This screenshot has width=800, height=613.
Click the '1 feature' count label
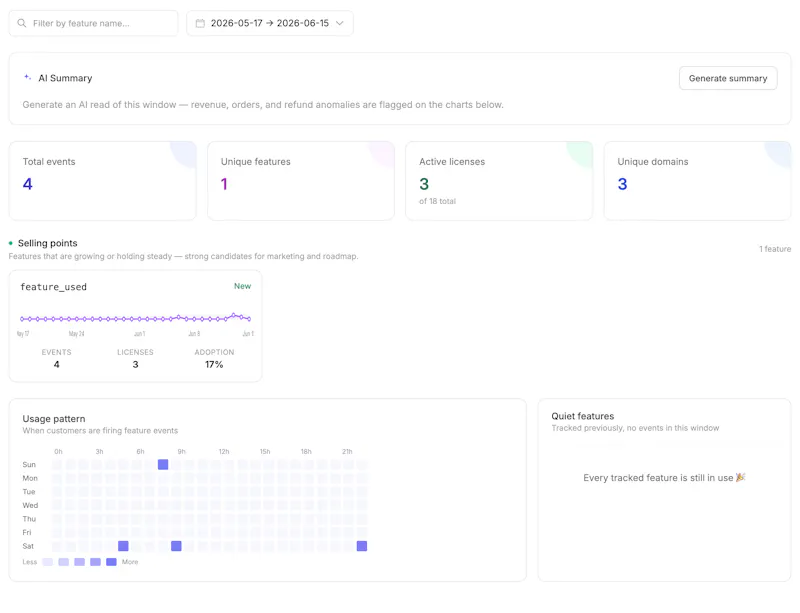775,249
